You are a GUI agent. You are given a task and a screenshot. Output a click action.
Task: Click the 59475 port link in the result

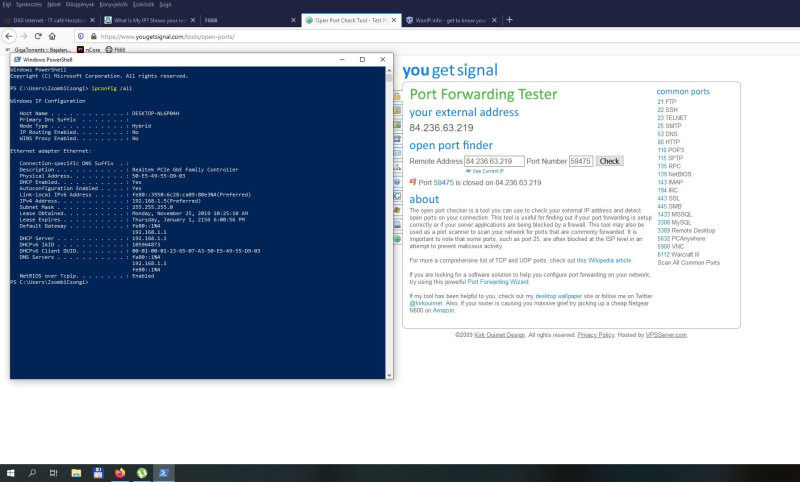pos(443,183)
